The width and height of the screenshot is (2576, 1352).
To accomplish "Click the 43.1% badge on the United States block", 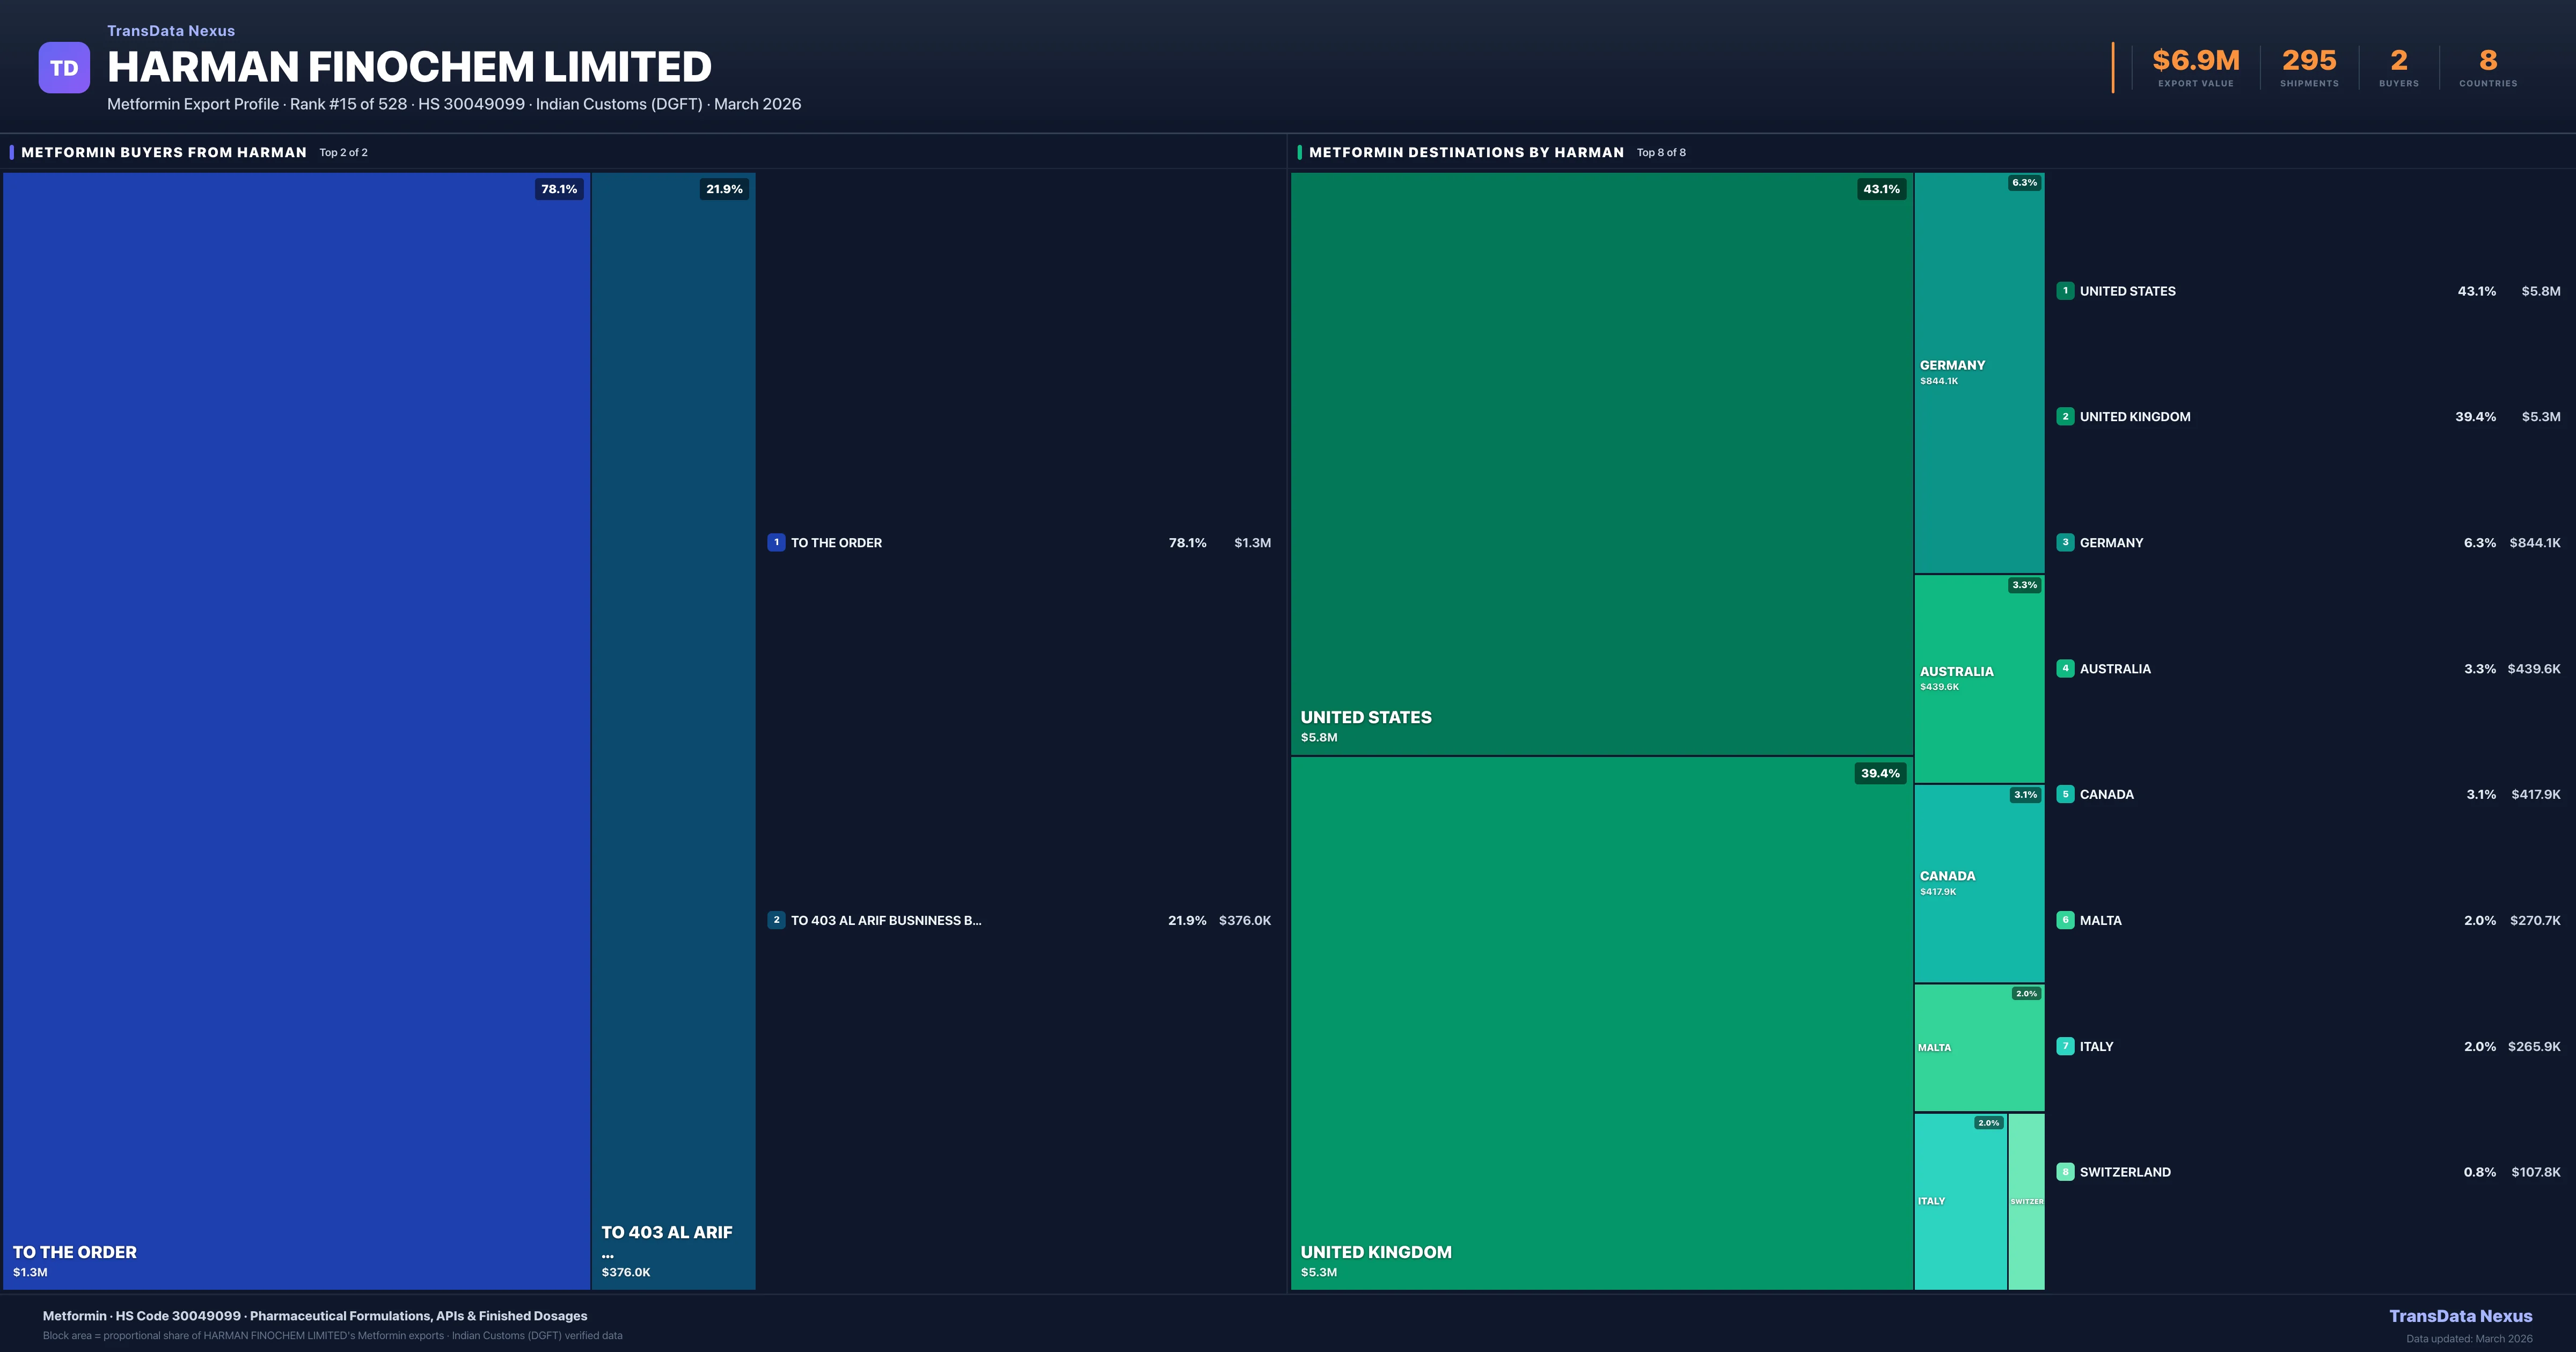I will (x=1881, y=189).
